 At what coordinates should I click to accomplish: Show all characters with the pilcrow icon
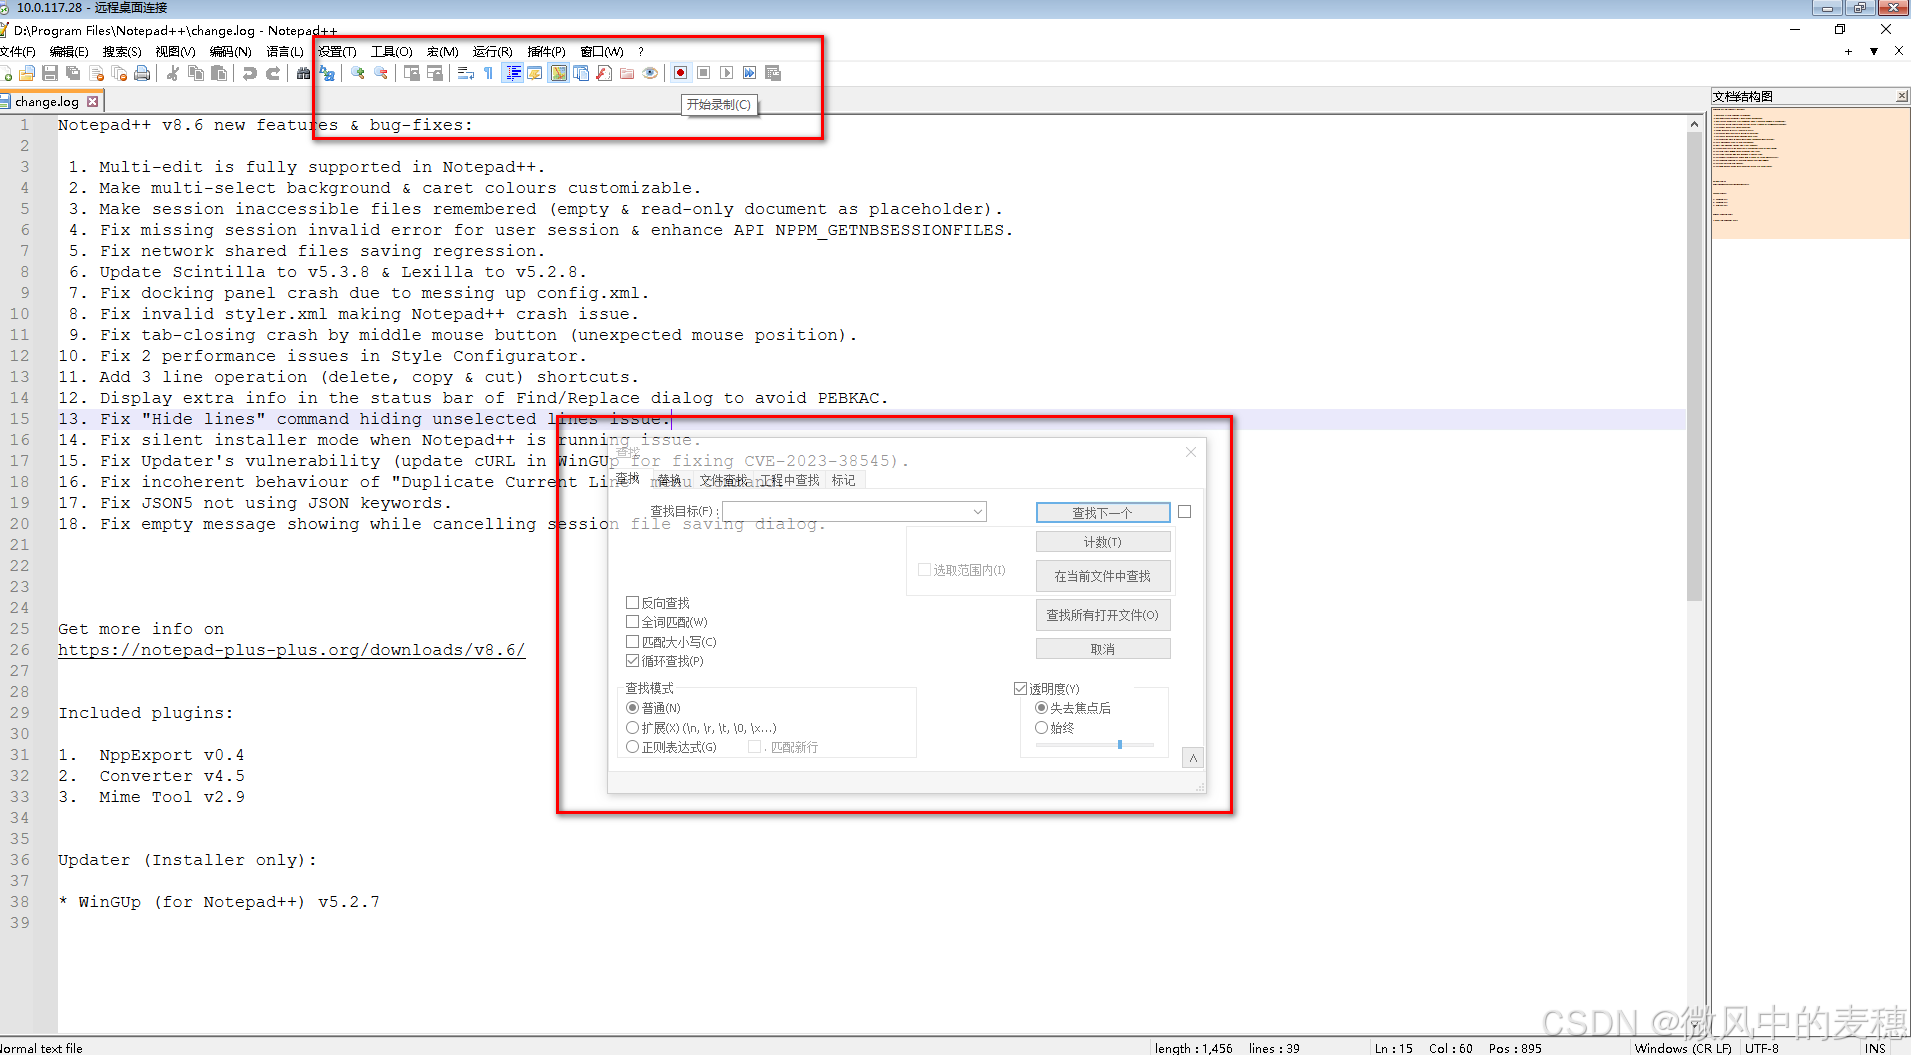coord(489,73)
